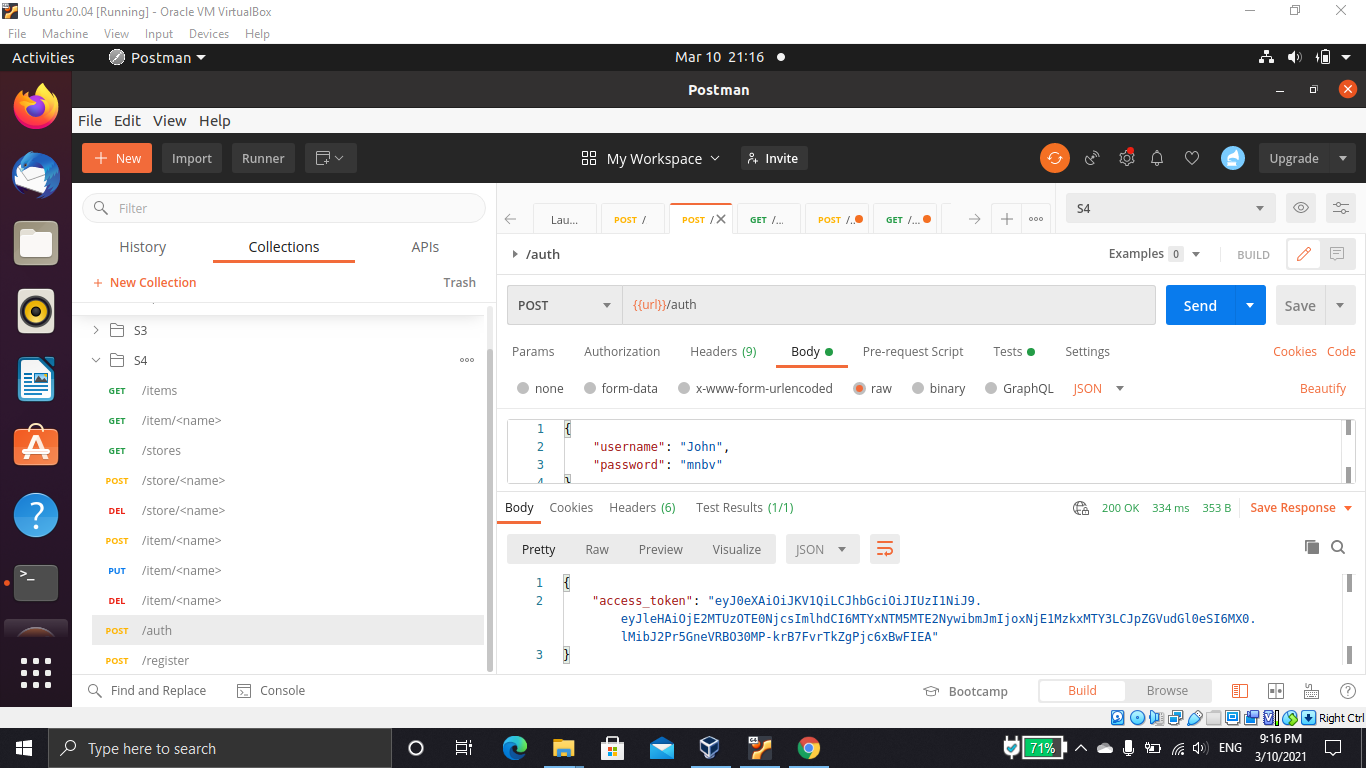Click the Send button

coord(1199,305)
